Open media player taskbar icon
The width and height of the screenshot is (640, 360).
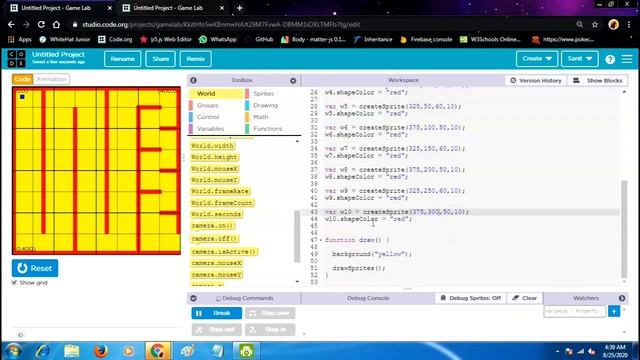pyautogui.click(x=129, y=351)
